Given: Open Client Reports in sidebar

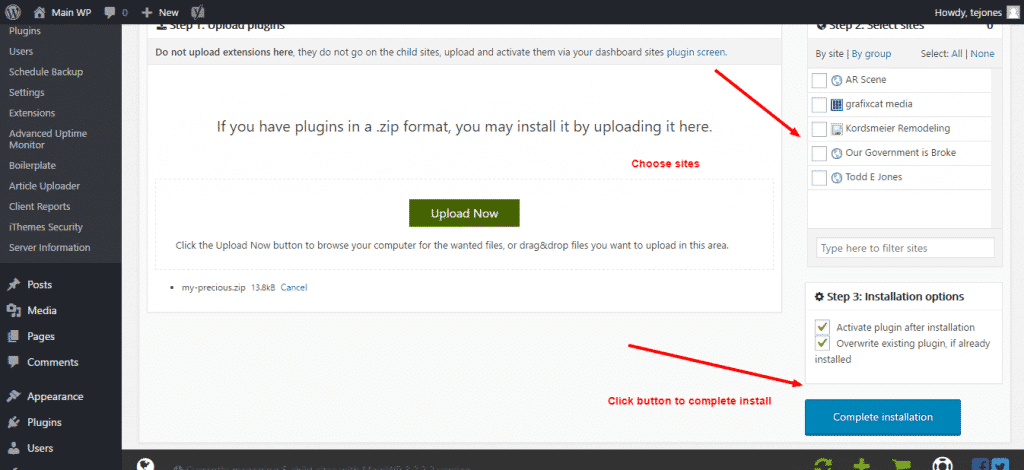Looking at the screenshot, I should (x=40, y=206).
